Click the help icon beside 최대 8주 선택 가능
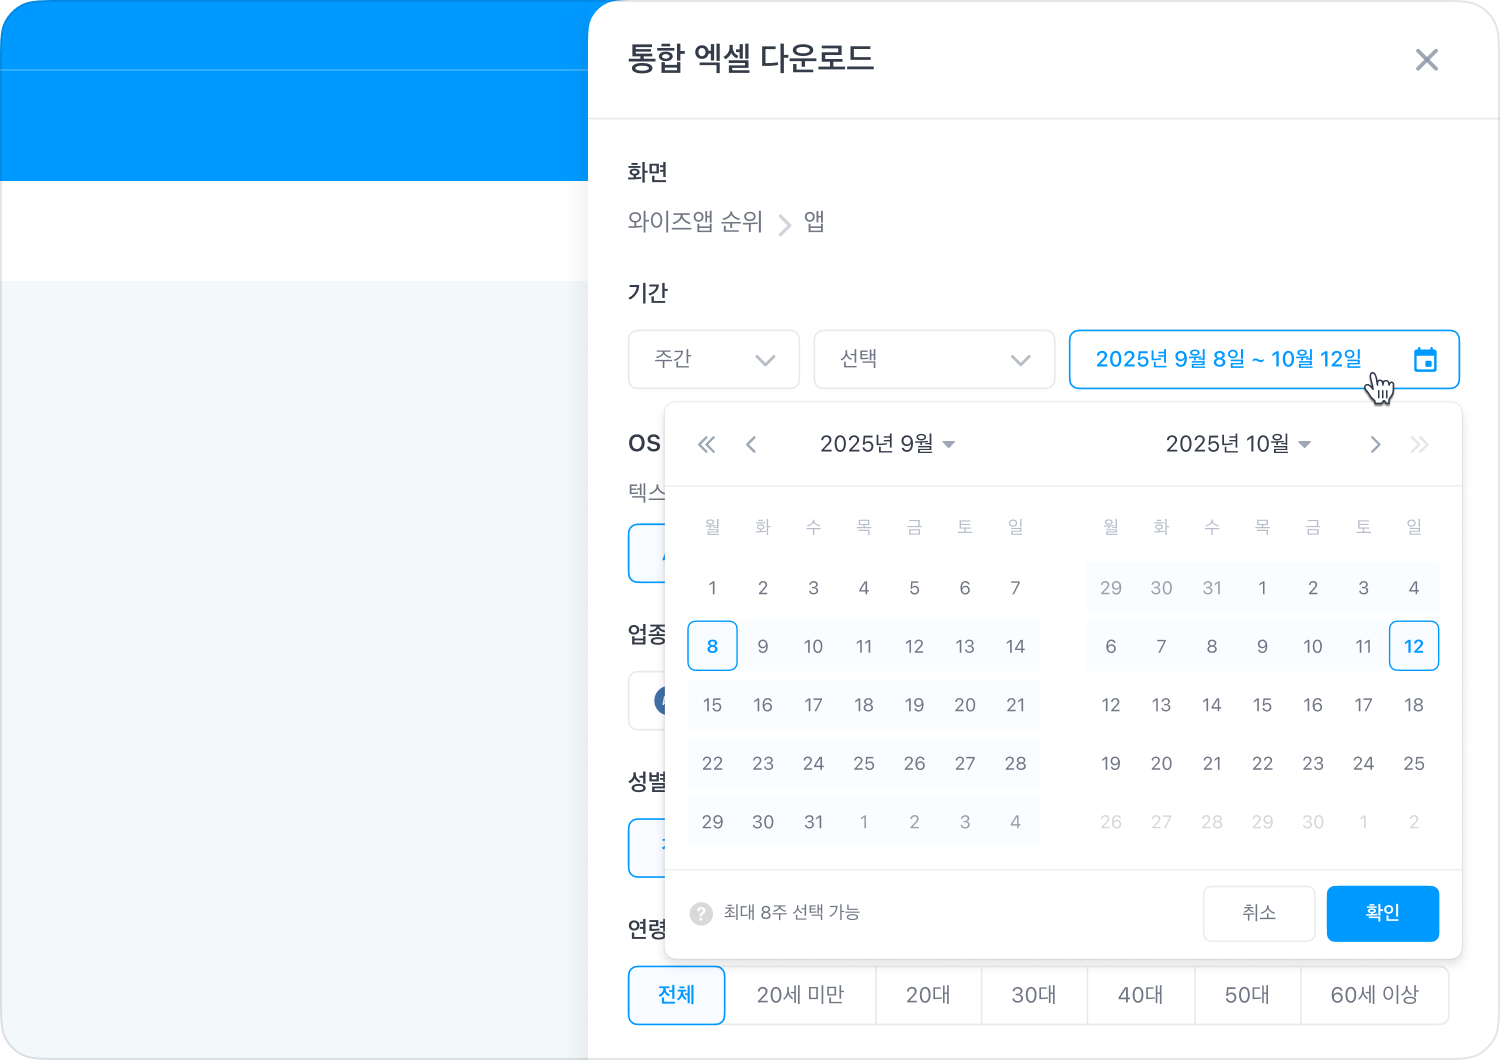The image size is (1500, 1060). coord(701,913)
